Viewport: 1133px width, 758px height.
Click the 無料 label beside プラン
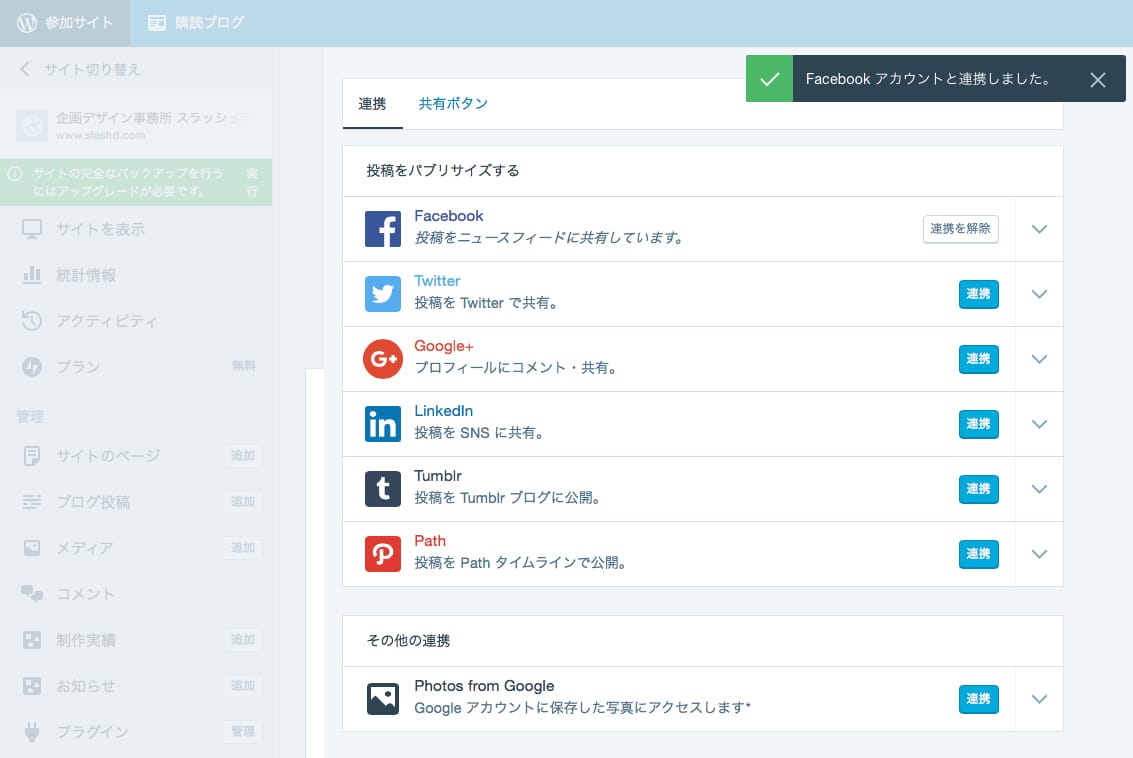tap(244, 366)
